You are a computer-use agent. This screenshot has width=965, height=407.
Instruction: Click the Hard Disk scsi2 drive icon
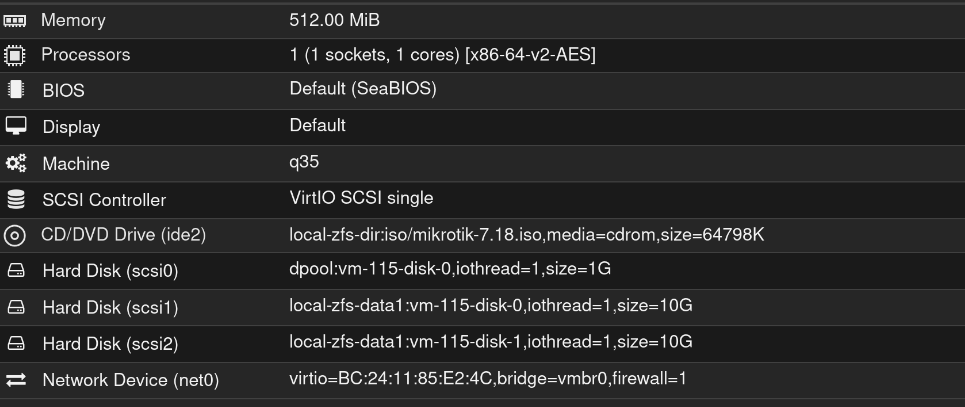(16, 343)
